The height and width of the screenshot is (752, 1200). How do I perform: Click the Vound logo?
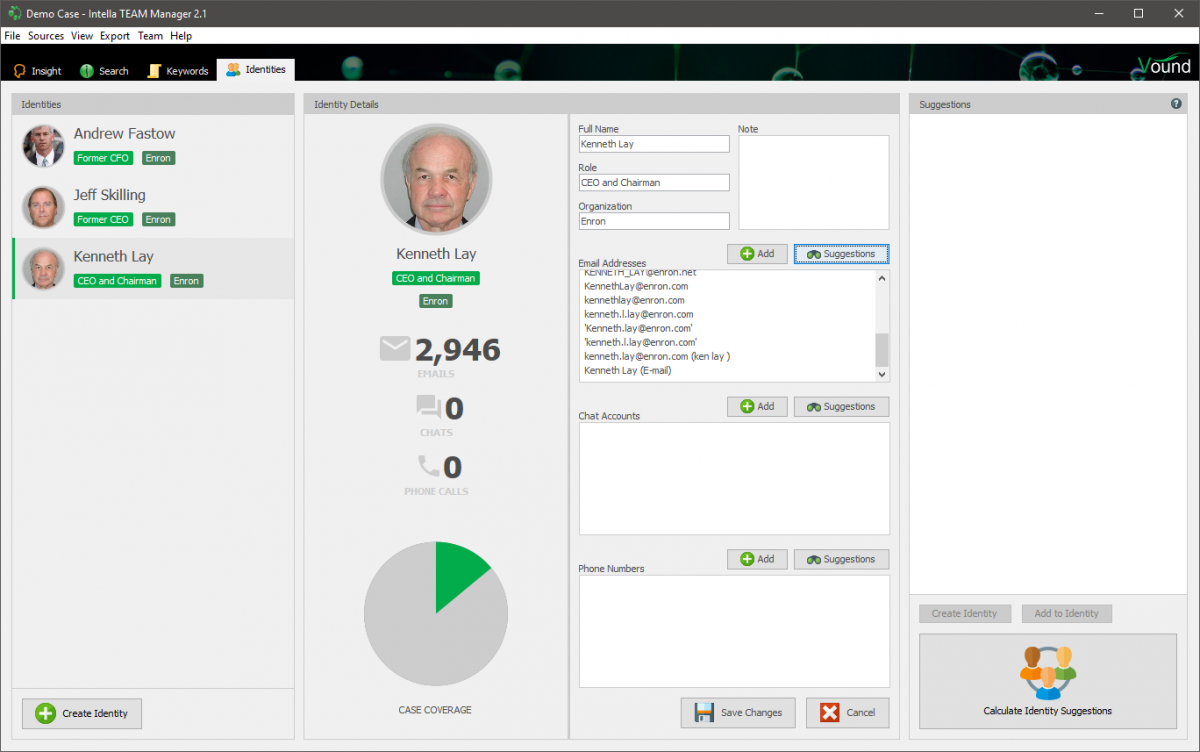pyautogui.click(x=1161, y=64)
